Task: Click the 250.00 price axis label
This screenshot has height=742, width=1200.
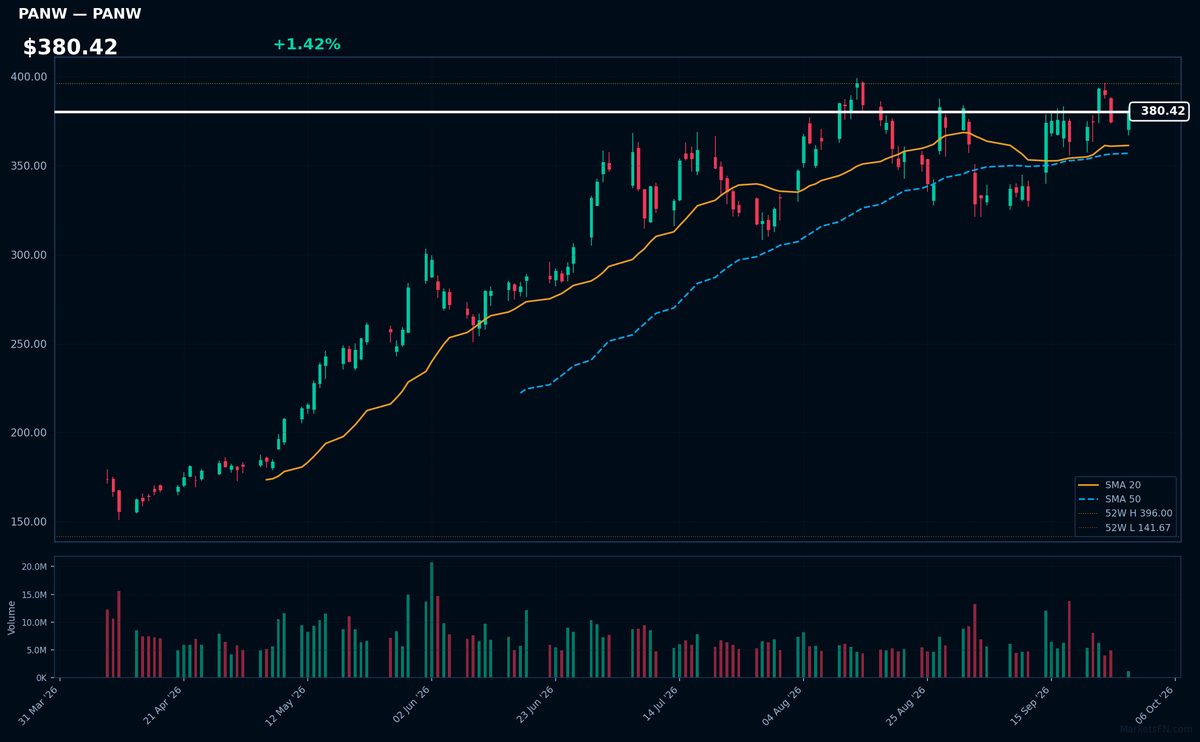Action: pyautogui.click(x=29, y=344)
